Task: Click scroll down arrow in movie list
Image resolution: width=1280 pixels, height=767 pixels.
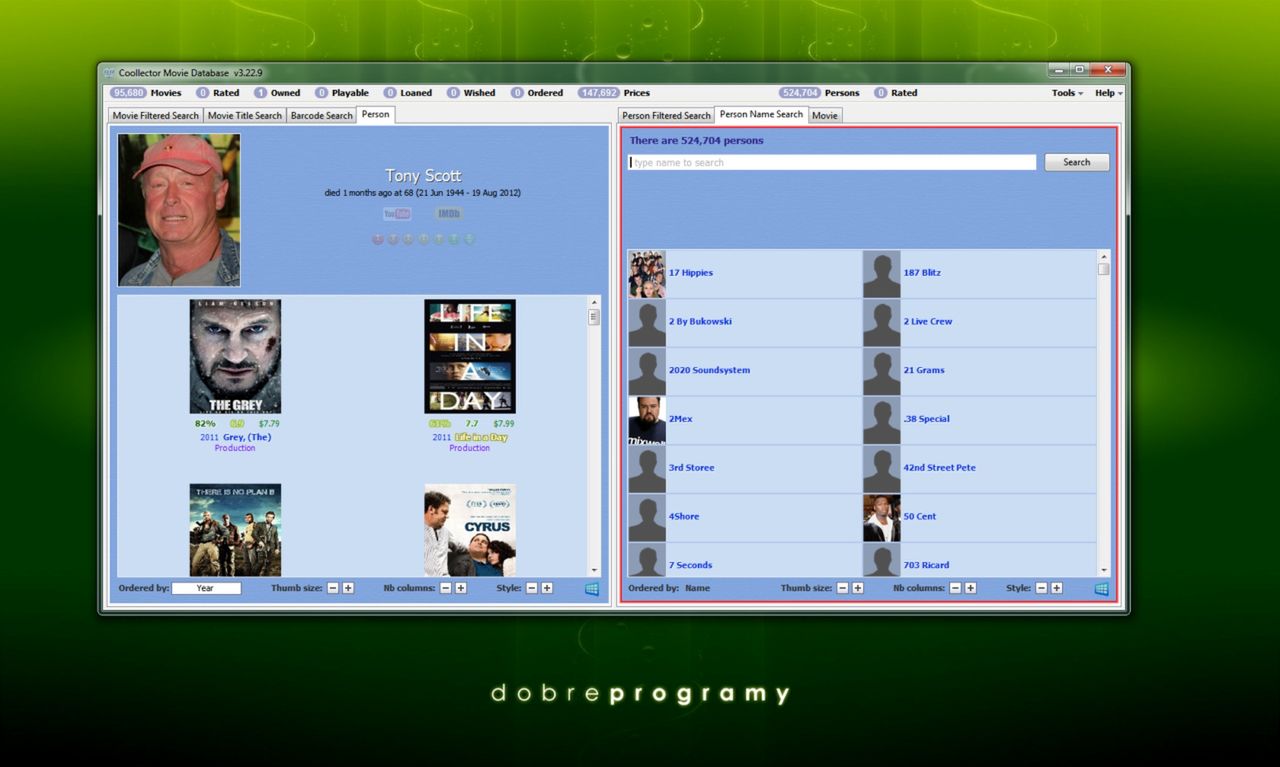Action: click(594, 569)
